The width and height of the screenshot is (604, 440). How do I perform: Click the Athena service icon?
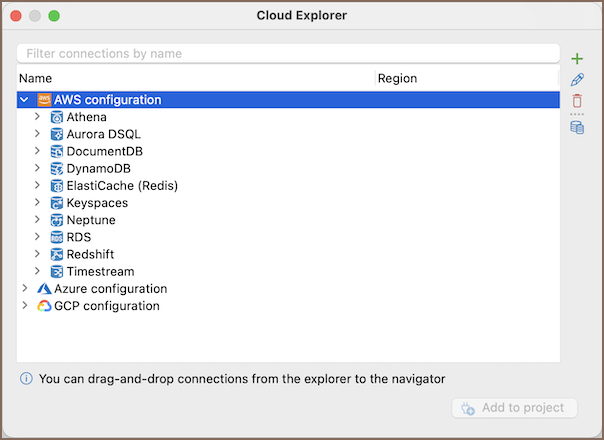(57, 117)
